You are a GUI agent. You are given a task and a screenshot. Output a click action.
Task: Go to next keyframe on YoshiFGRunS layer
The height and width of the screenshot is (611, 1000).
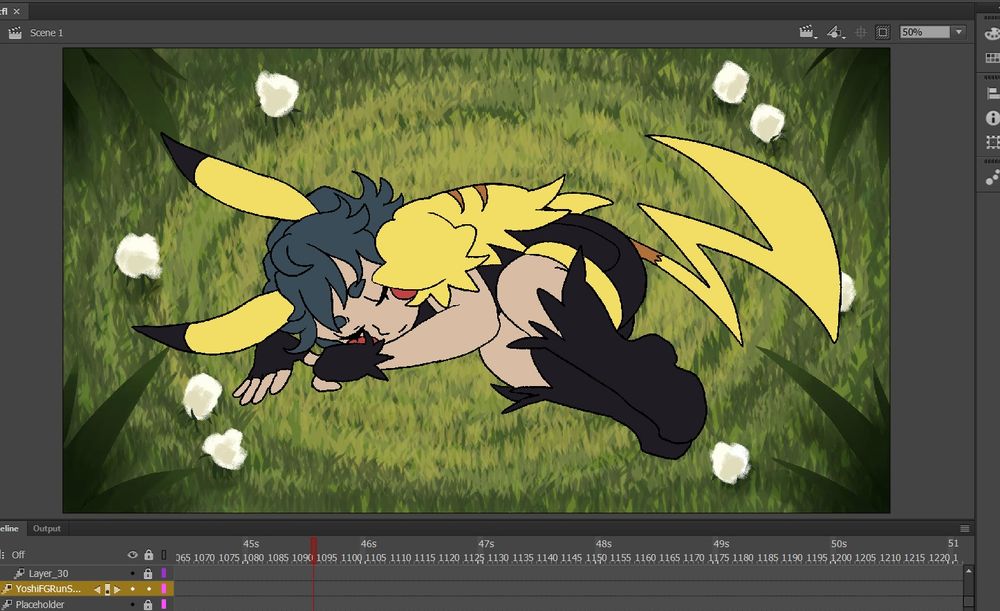coord(117,589)
